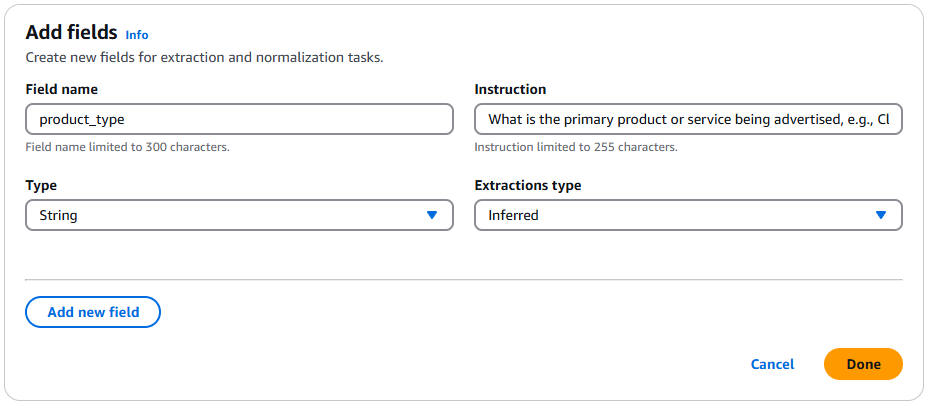Focus the Instruction text input box
The image size is (929, 402).
688,120
